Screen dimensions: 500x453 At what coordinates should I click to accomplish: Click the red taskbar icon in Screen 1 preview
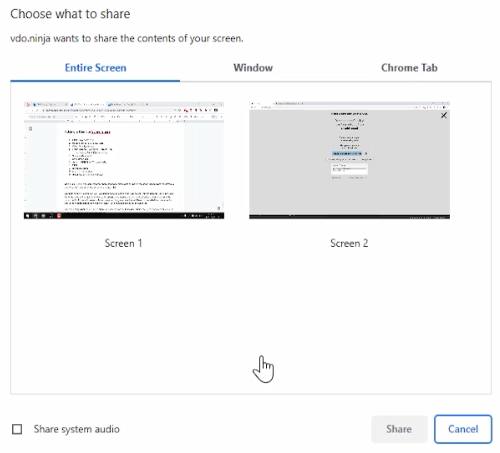[x=59, y=216]
